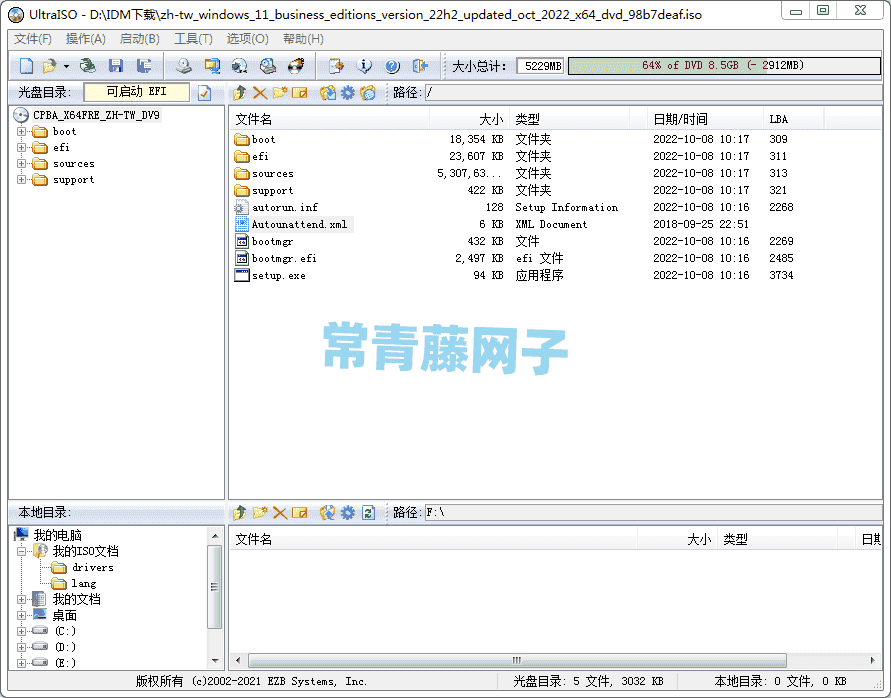Click the boot info icon beside 可启动 EFI
891x698 pixels.
tap(205, 93)
